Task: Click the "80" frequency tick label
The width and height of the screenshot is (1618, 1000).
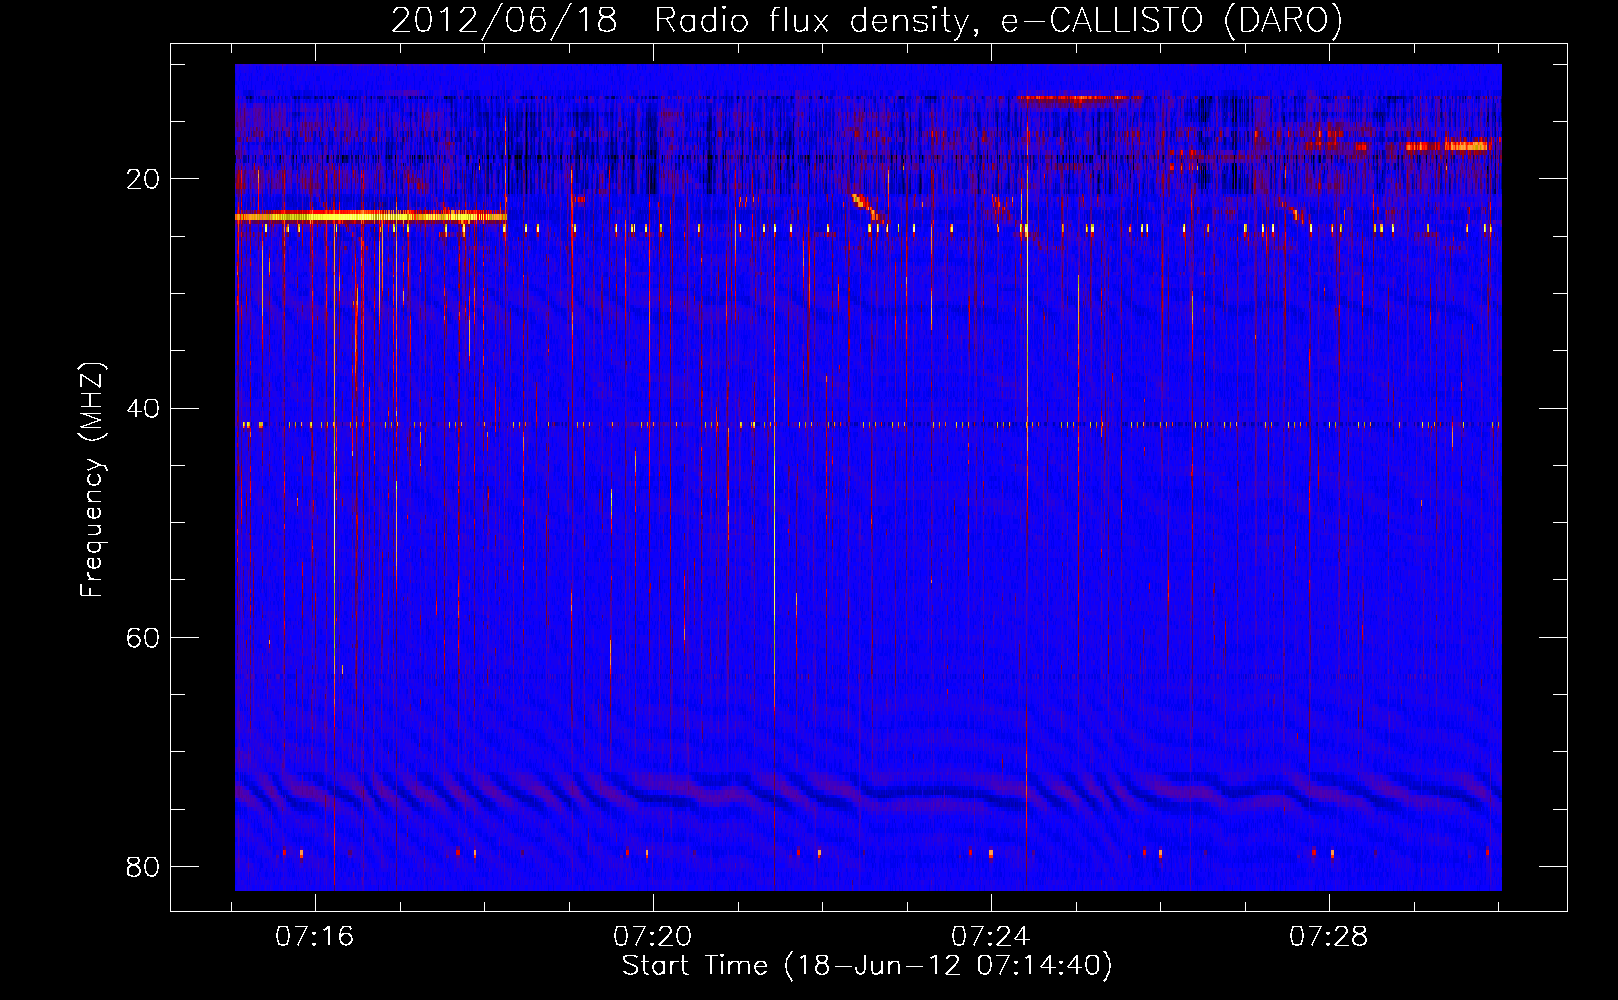Action: tap(143, 866)
